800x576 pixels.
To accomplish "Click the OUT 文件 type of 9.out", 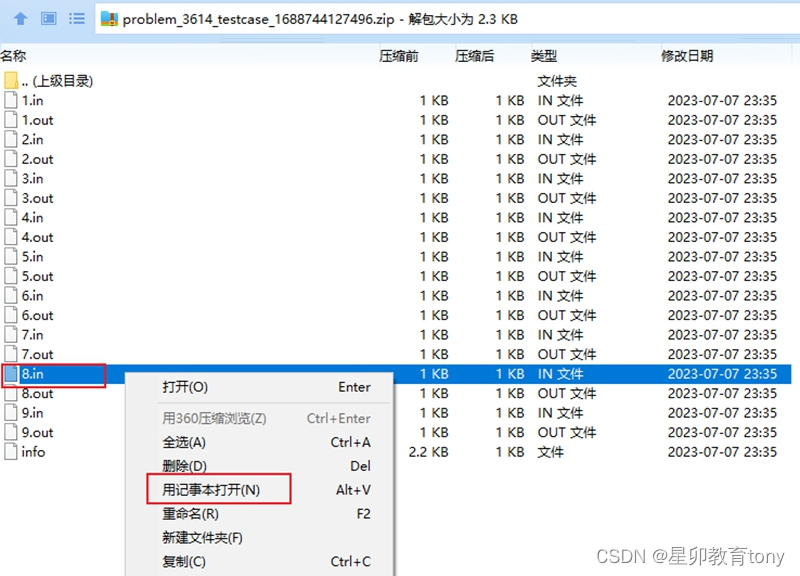I will coord(566,432).
